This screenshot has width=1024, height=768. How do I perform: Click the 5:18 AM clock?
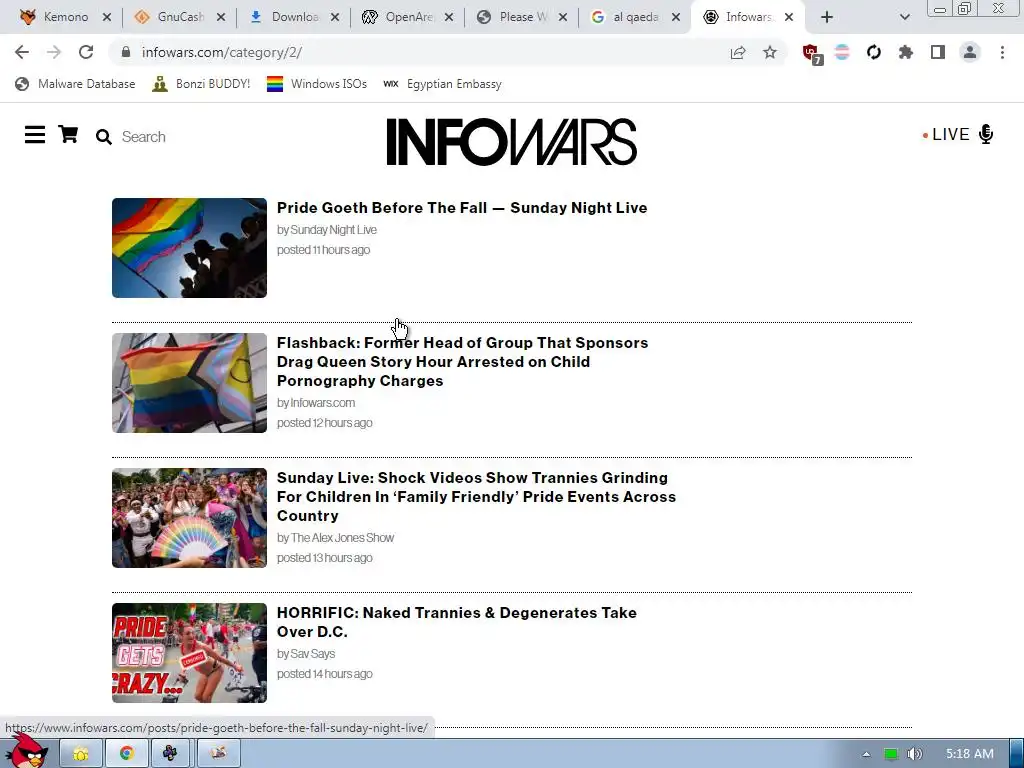click(969, 754)
